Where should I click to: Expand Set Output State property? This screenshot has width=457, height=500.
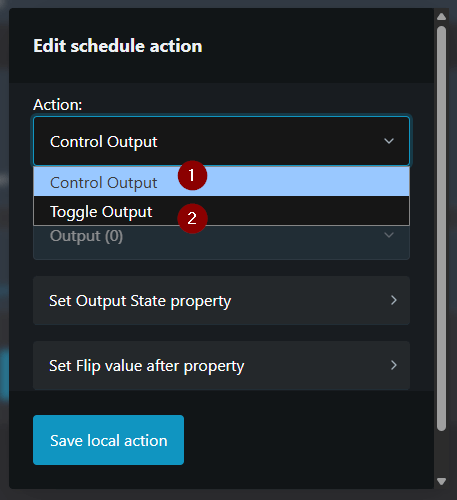(x=221, y=300)
